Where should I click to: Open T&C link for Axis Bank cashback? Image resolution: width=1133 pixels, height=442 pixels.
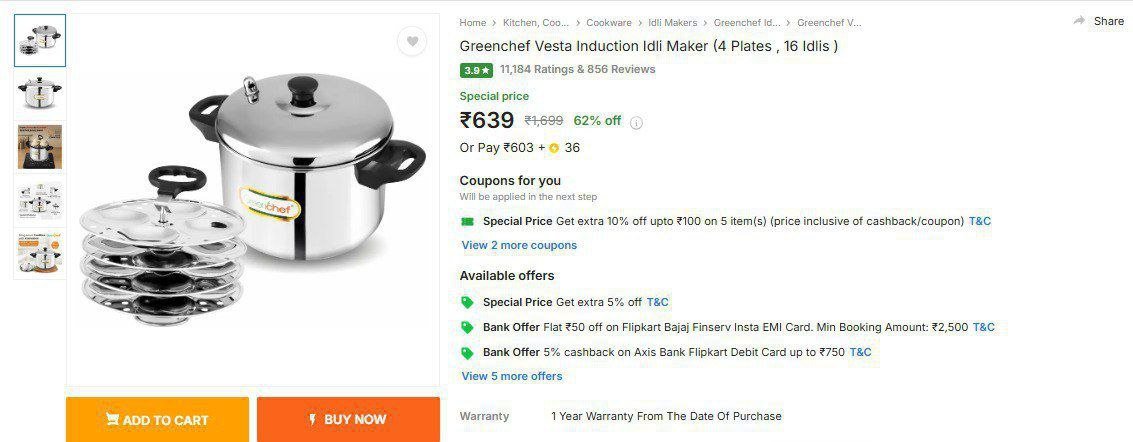860,352
